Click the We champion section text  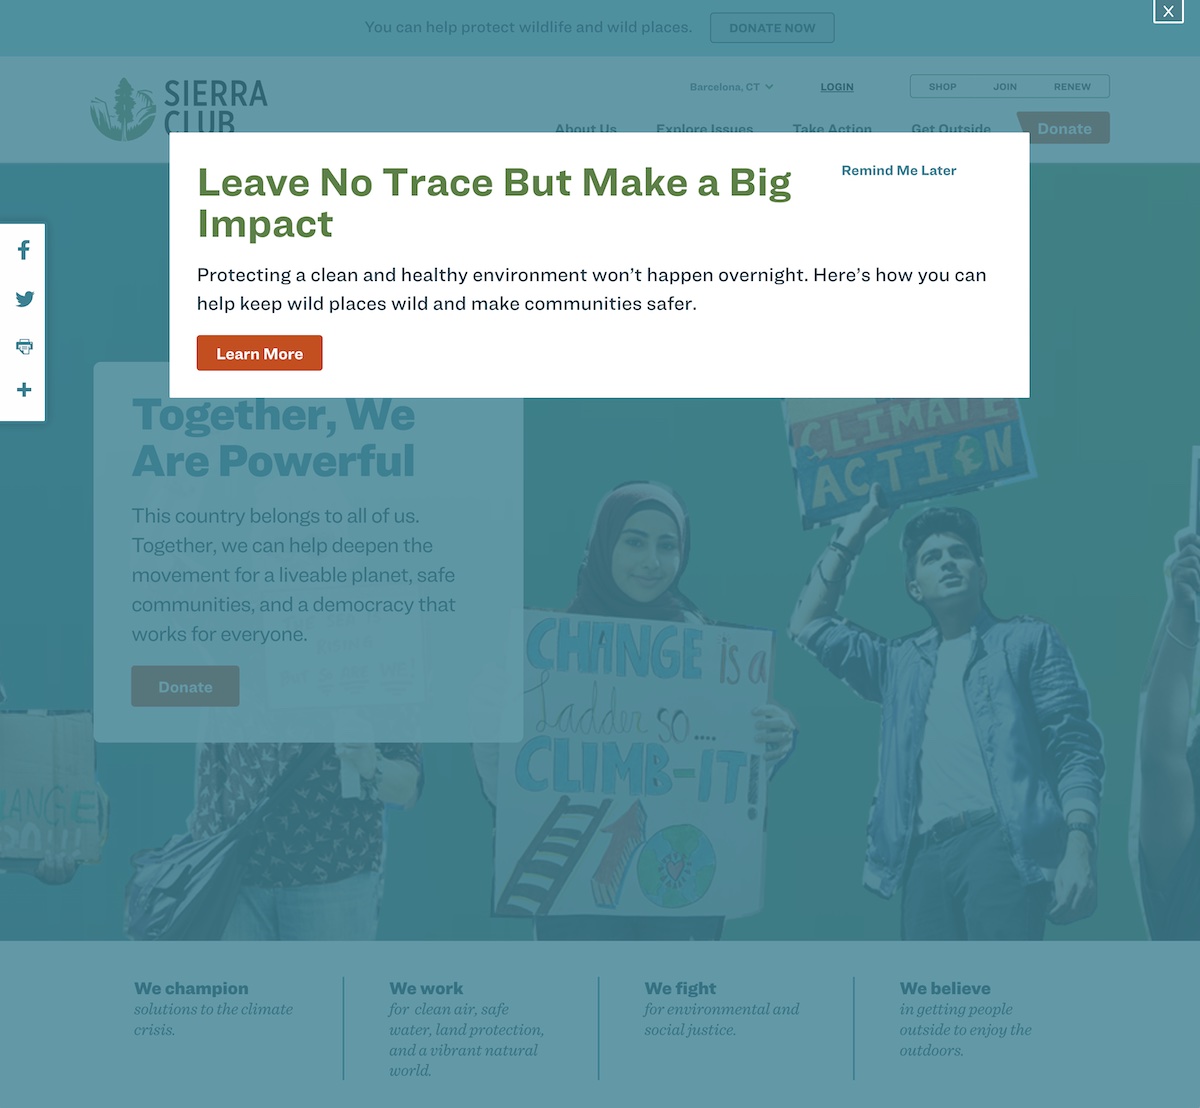coord(214,1009)
